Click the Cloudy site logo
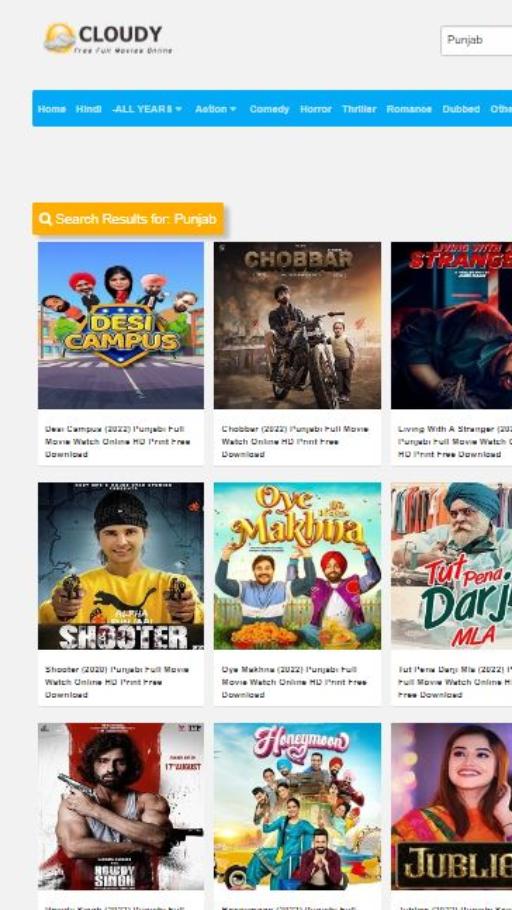The width and height of the screenshot is (512, 910). tap(108, 38)
